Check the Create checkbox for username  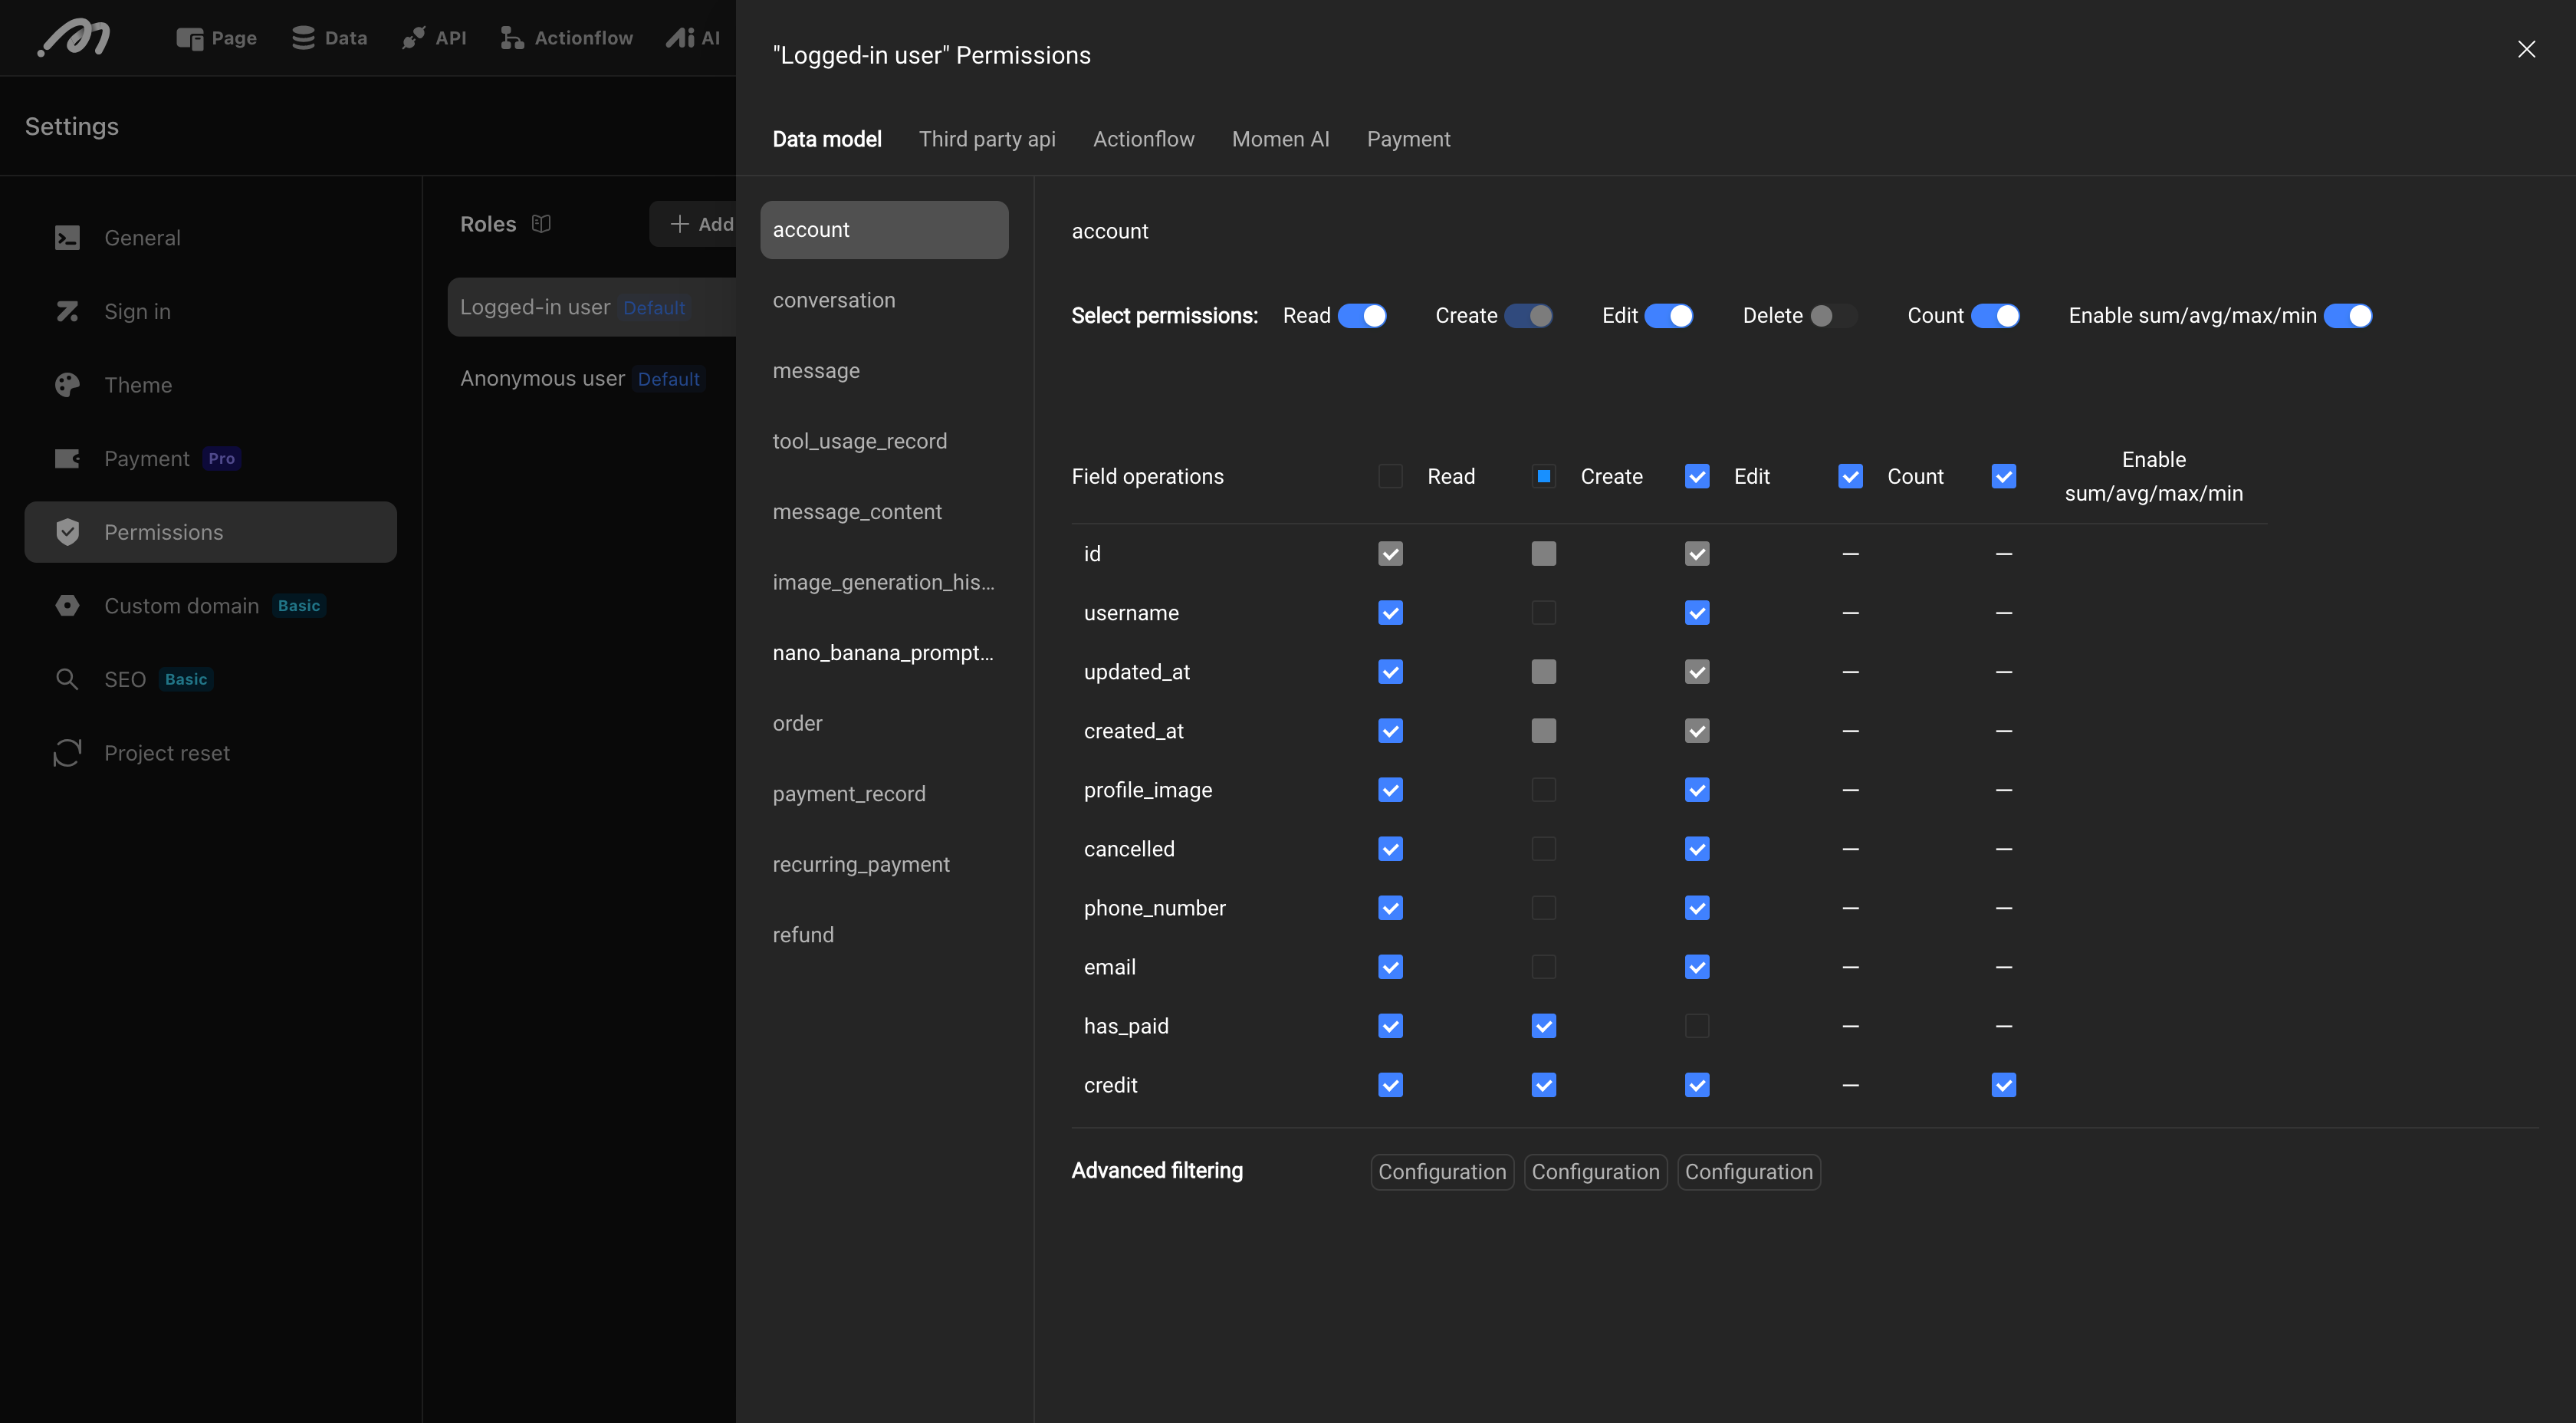point(1543,613)
